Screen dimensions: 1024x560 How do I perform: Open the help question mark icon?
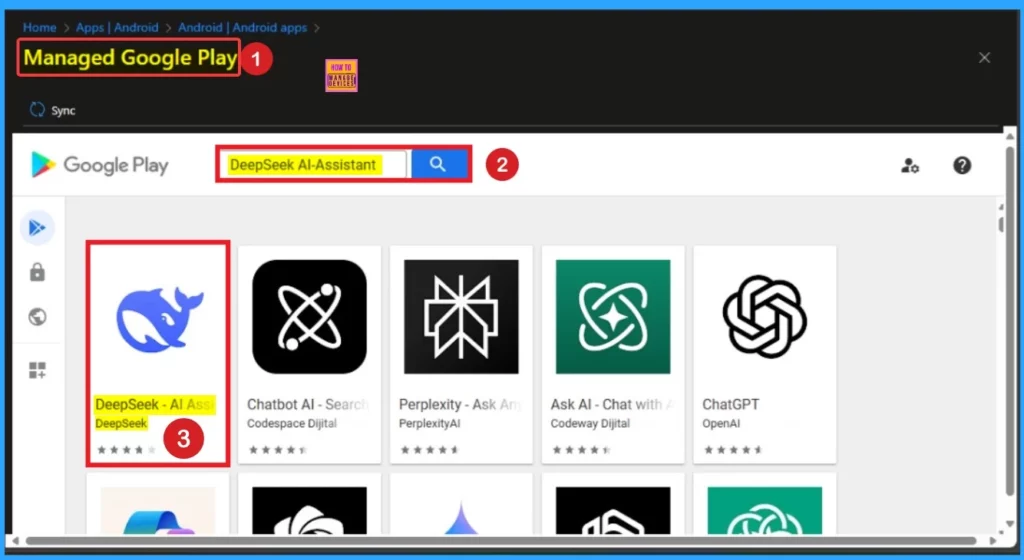[962, 165]
